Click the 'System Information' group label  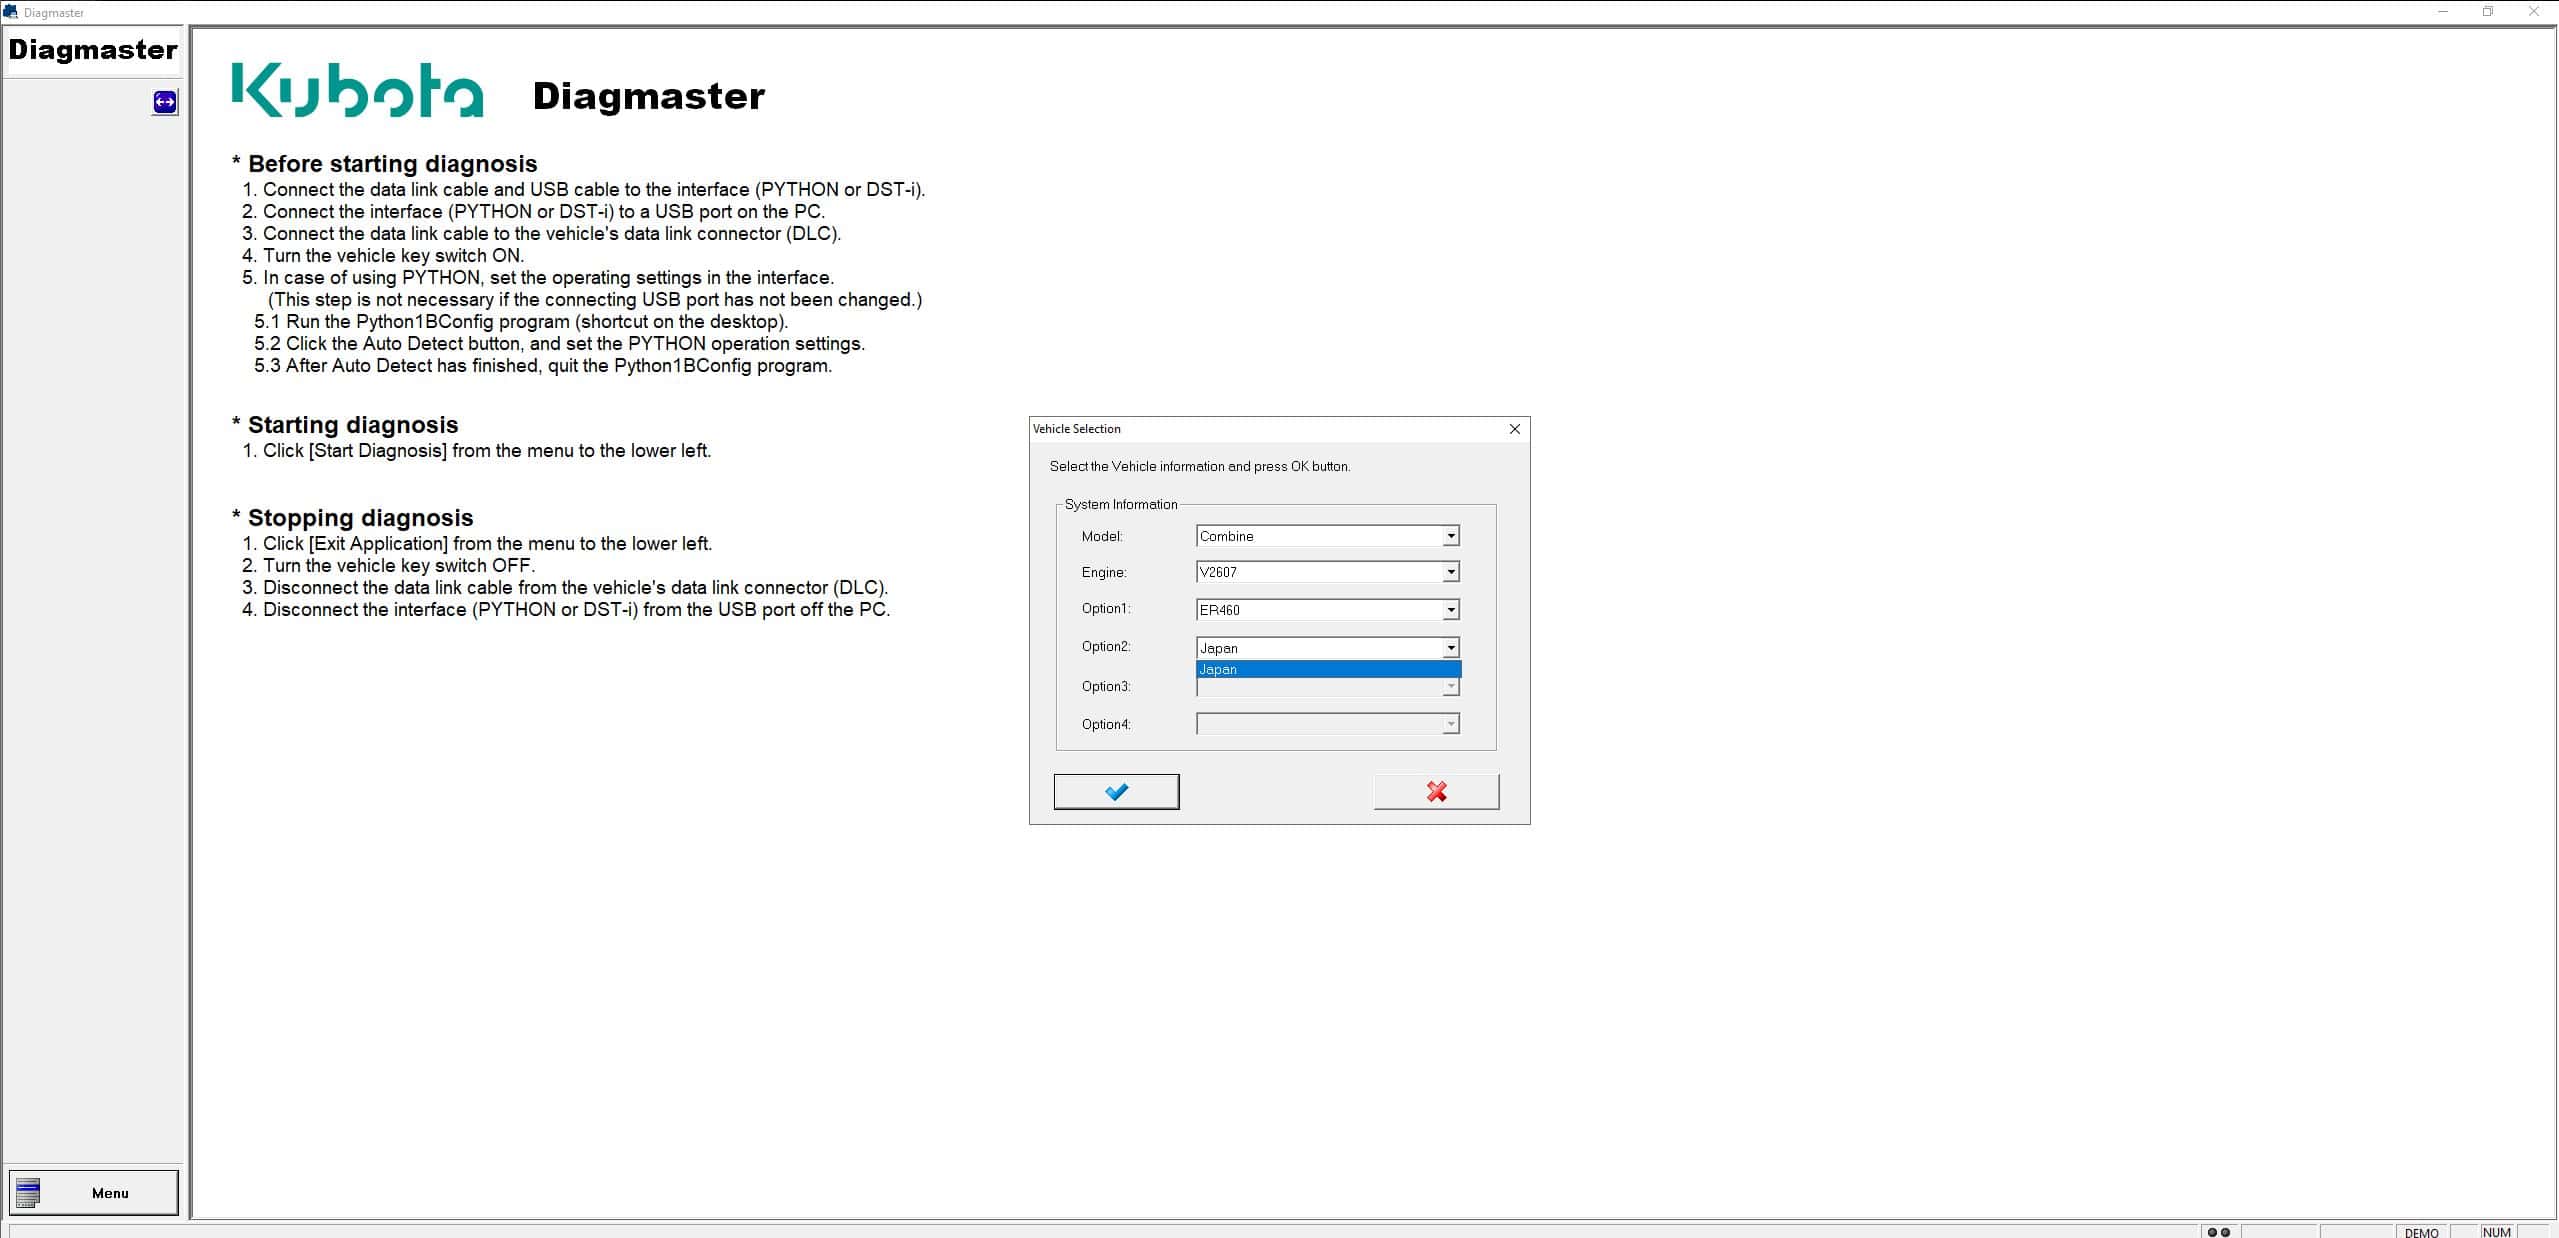pos(1121,504)
